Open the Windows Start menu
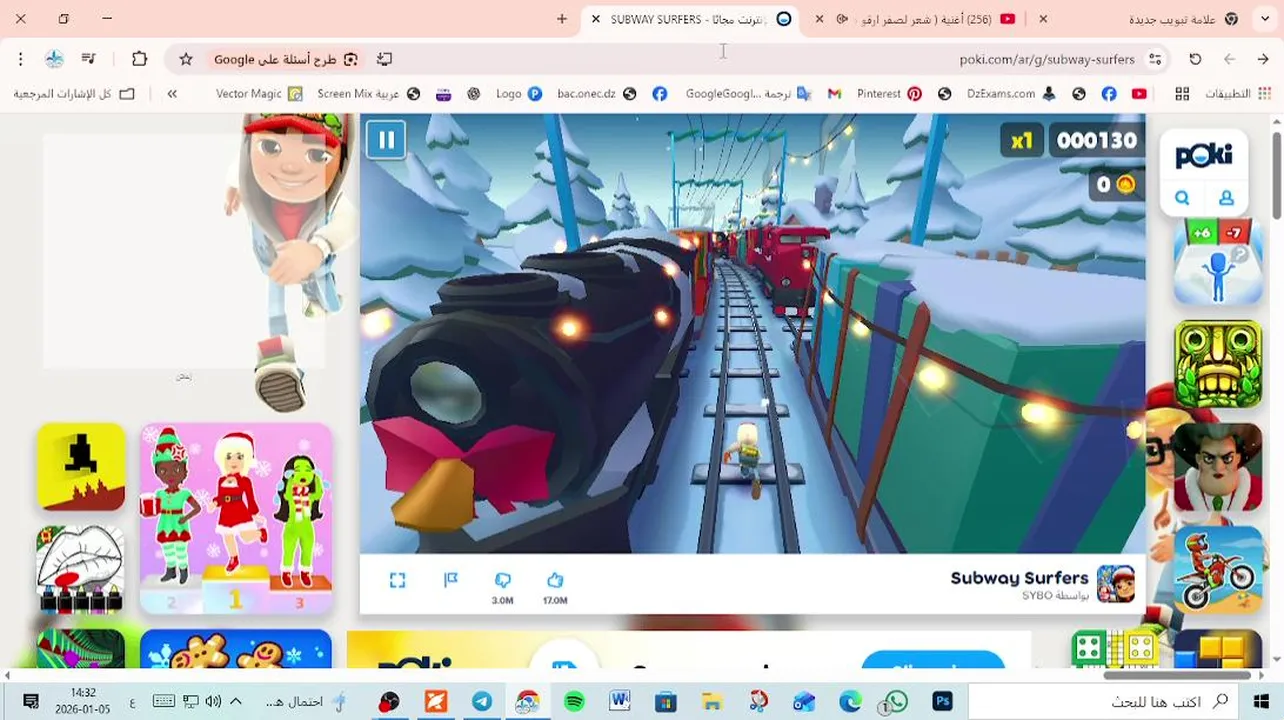Screen dimensions: 1284x720 pyautogui.click(x=1261, y=701)
